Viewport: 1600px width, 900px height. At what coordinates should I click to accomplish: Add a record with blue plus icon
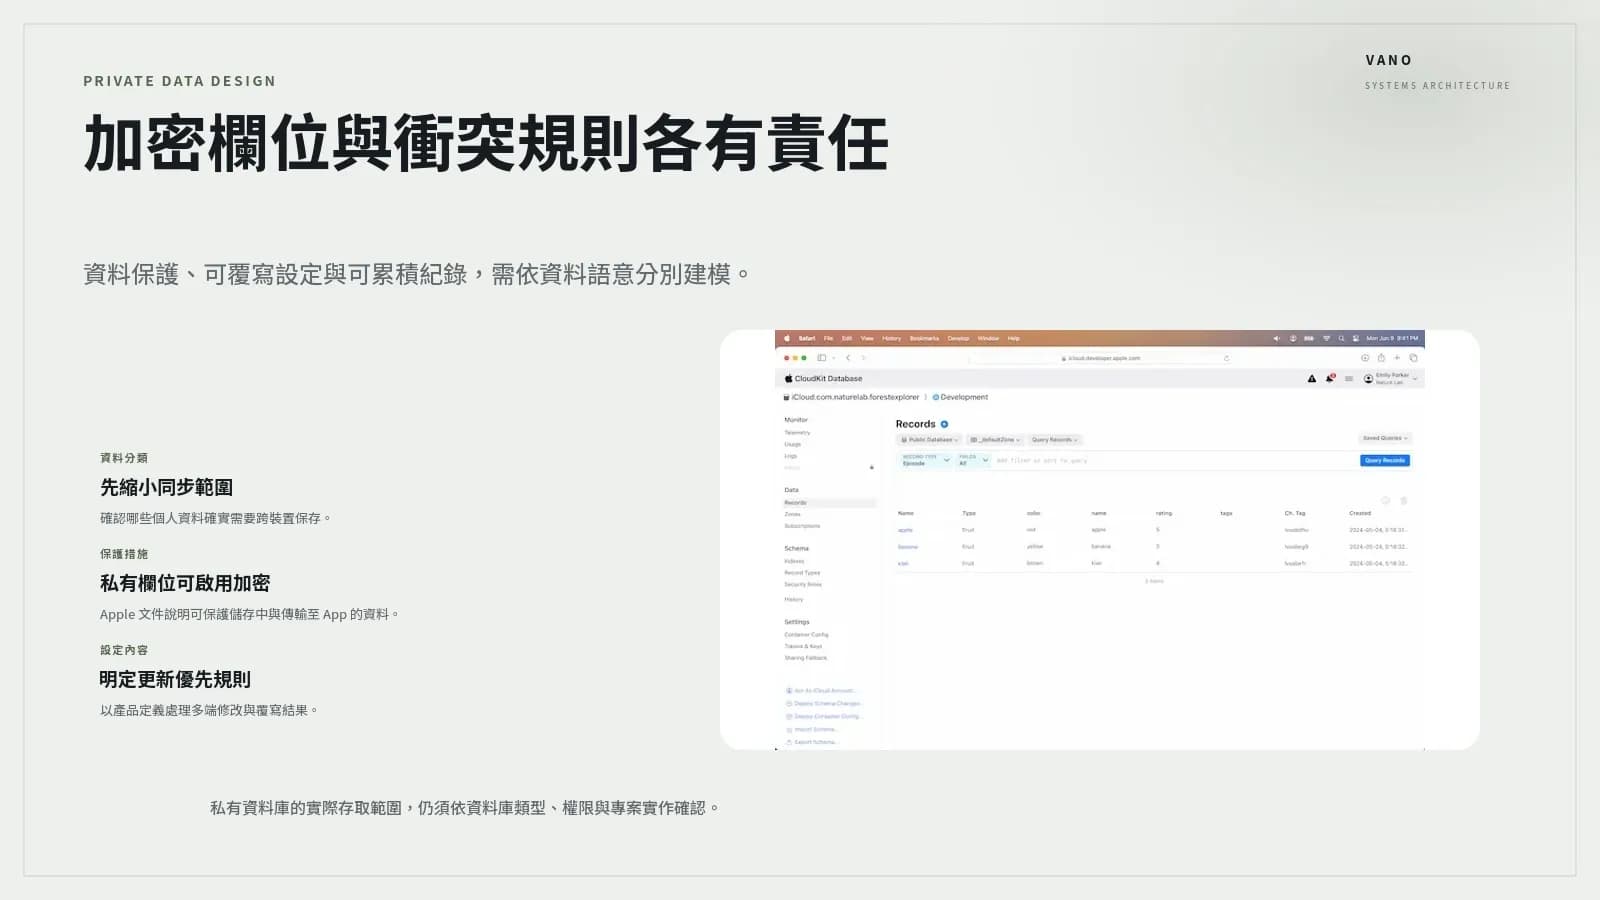point(944,424)
